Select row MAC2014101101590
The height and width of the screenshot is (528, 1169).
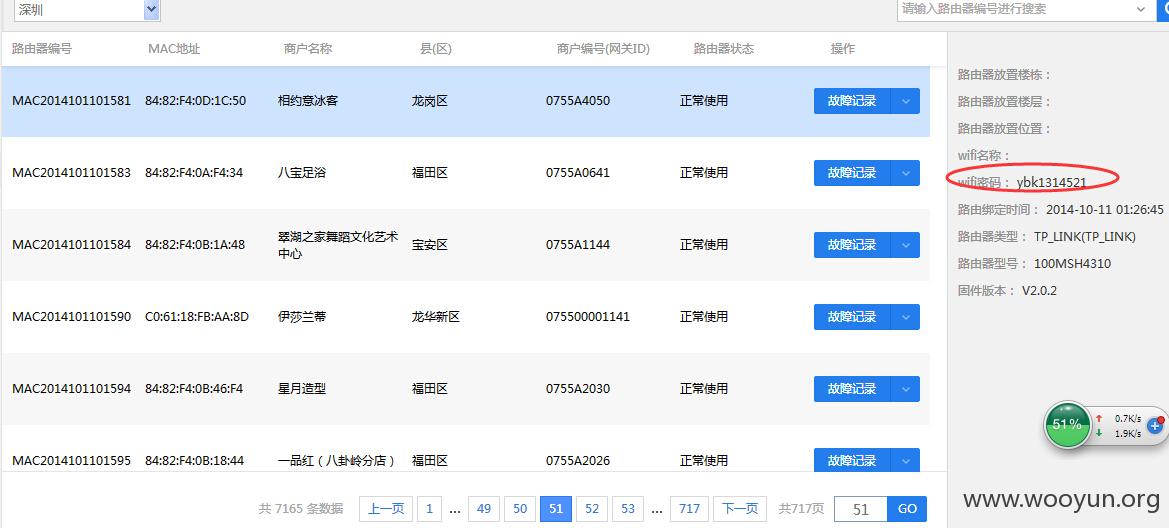[465, 317]
